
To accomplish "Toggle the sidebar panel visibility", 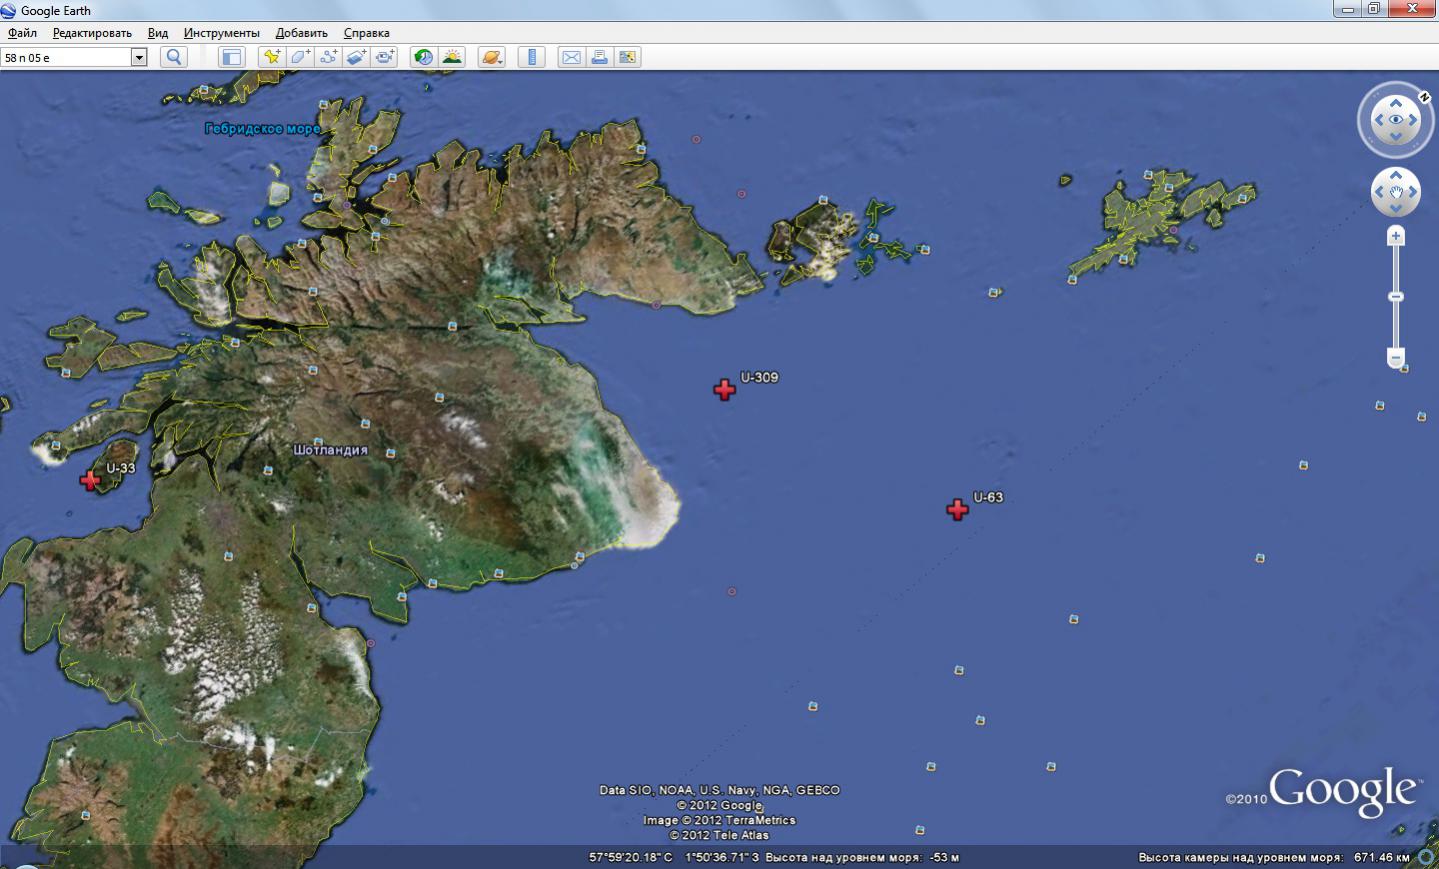I will tap(231, 57).
